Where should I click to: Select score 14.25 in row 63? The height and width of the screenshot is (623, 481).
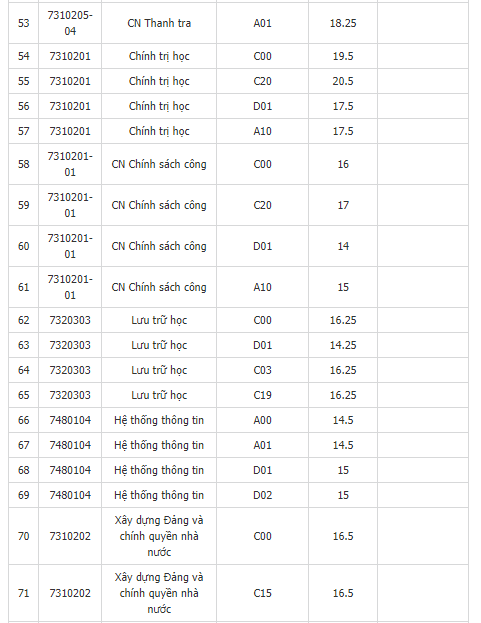coord(343,345)
